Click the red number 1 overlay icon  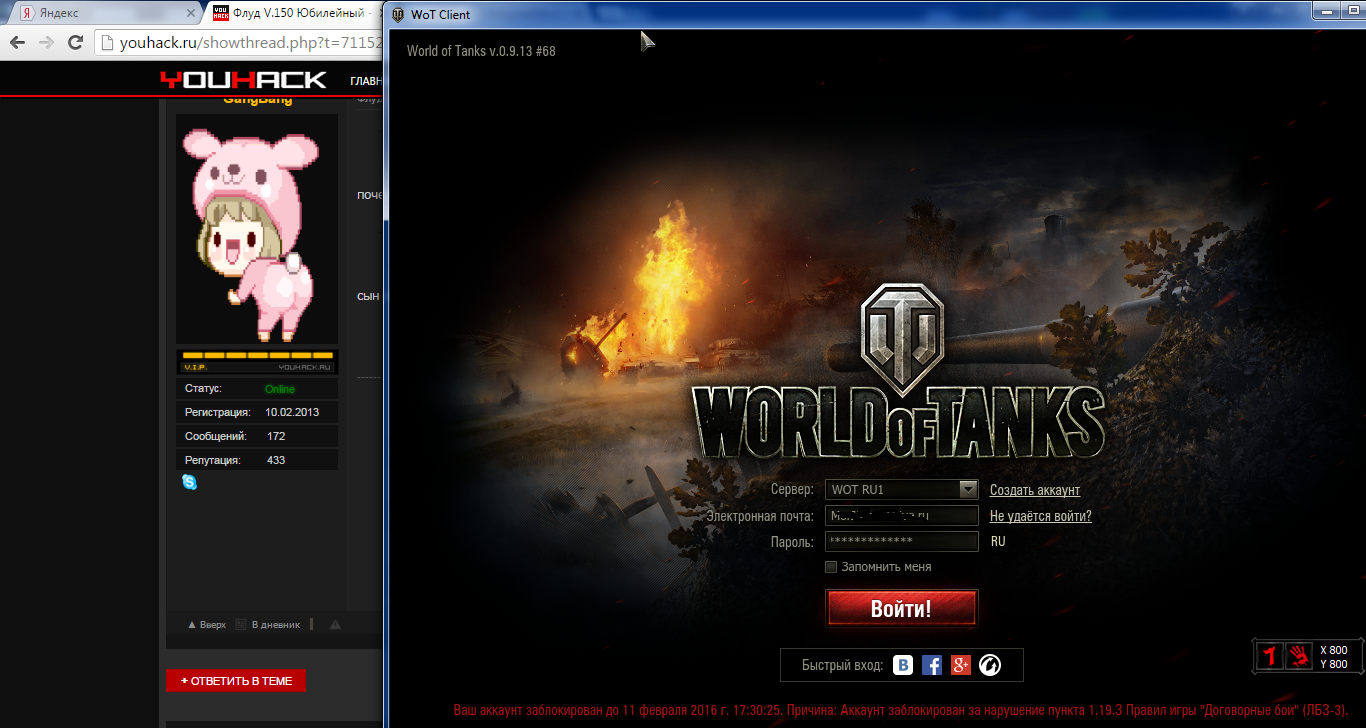coord(1270,656)
